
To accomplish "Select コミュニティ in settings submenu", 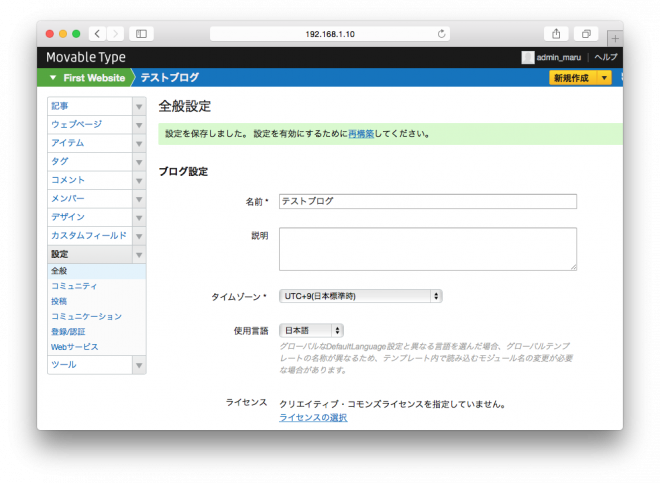I will (x=74, y=286).
